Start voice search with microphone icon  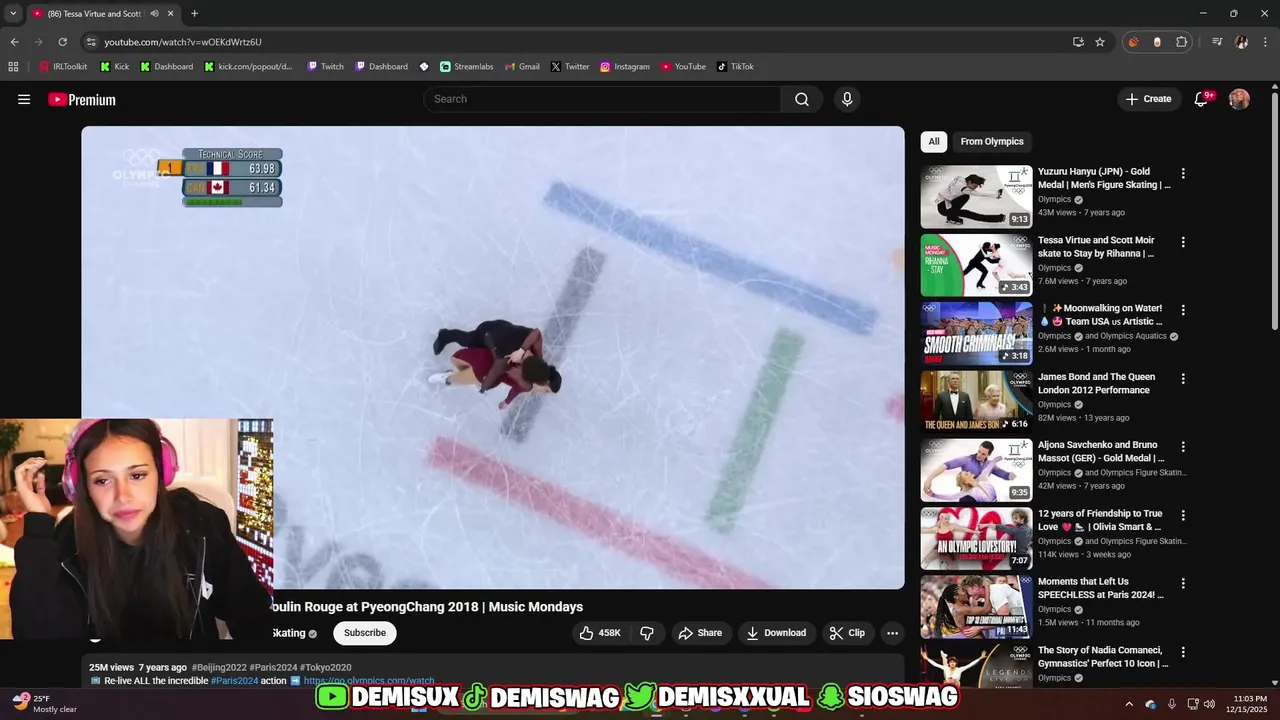tap(847, 99)
